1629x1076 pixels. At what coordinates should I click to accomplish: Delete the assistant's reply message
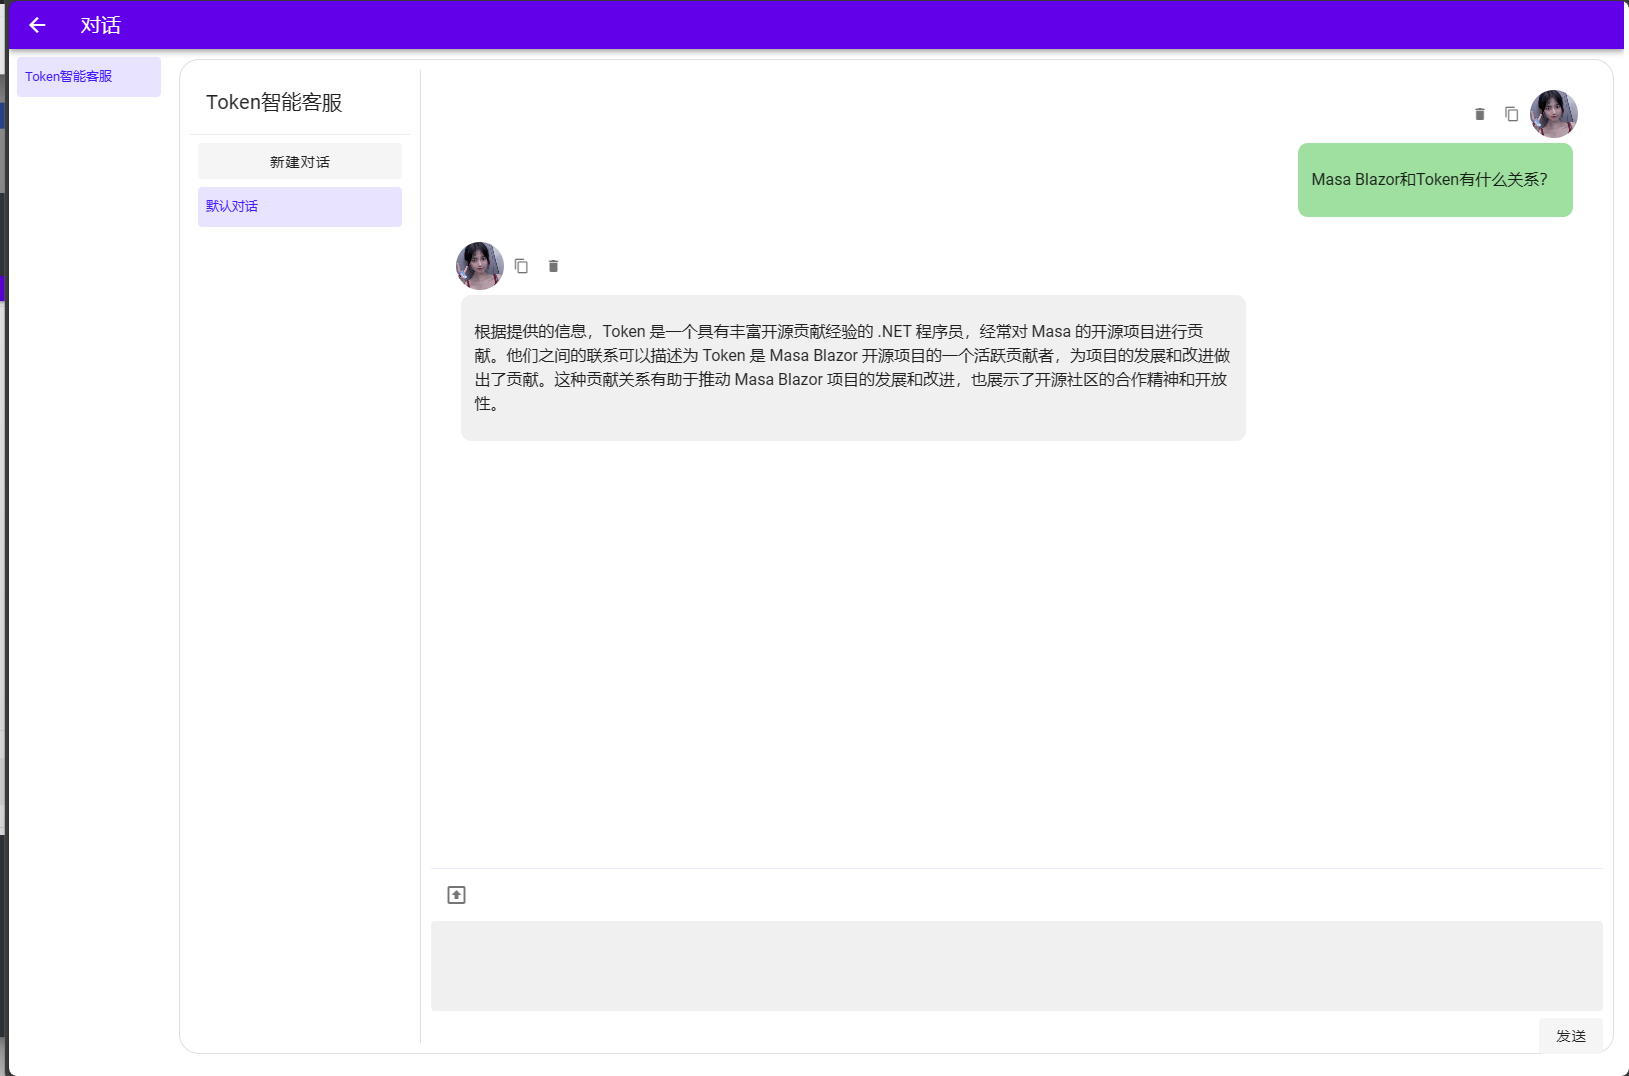[553, 266]
